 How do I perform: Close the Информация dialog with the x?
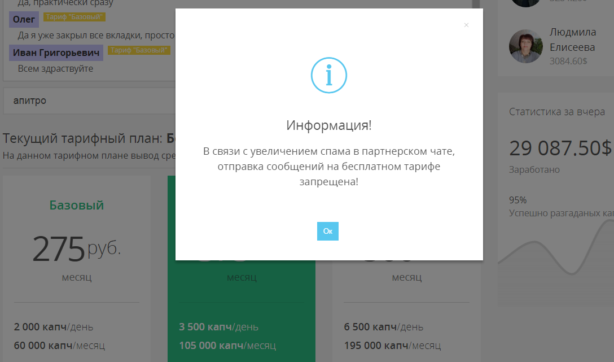tap(466, 25)
